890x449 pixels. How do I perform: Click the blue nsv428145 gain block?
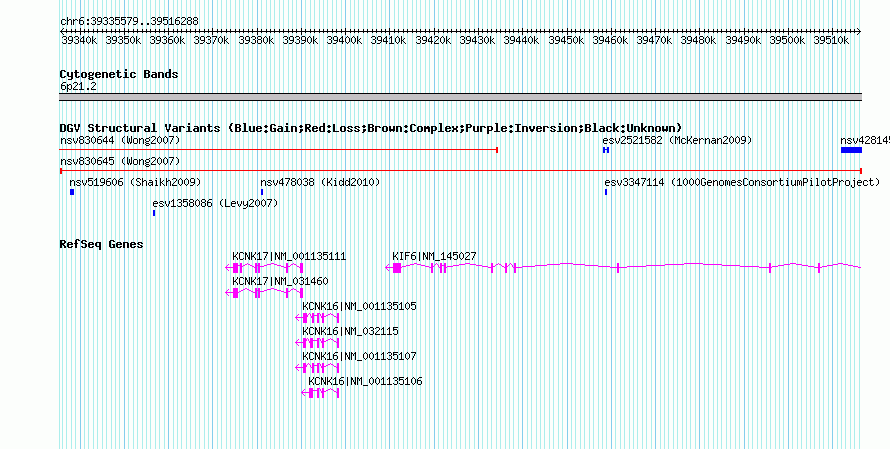[851, 150]
